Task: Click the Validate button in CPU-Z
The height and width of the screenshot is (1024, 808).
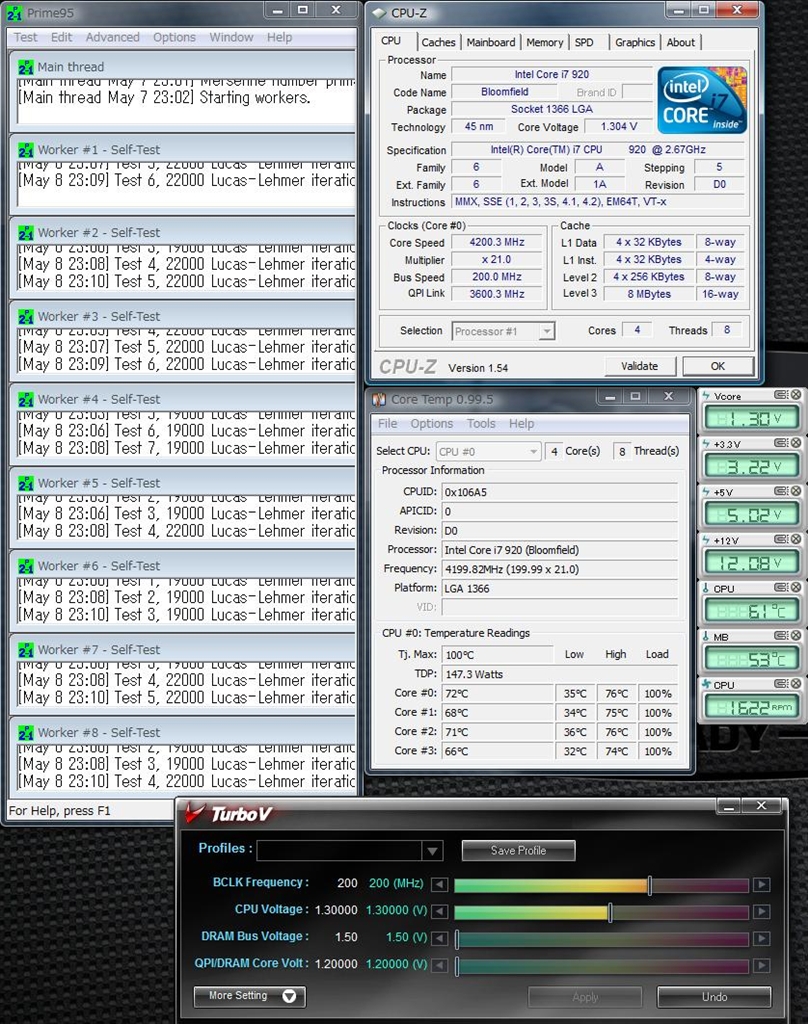Action: coord(639,366)
